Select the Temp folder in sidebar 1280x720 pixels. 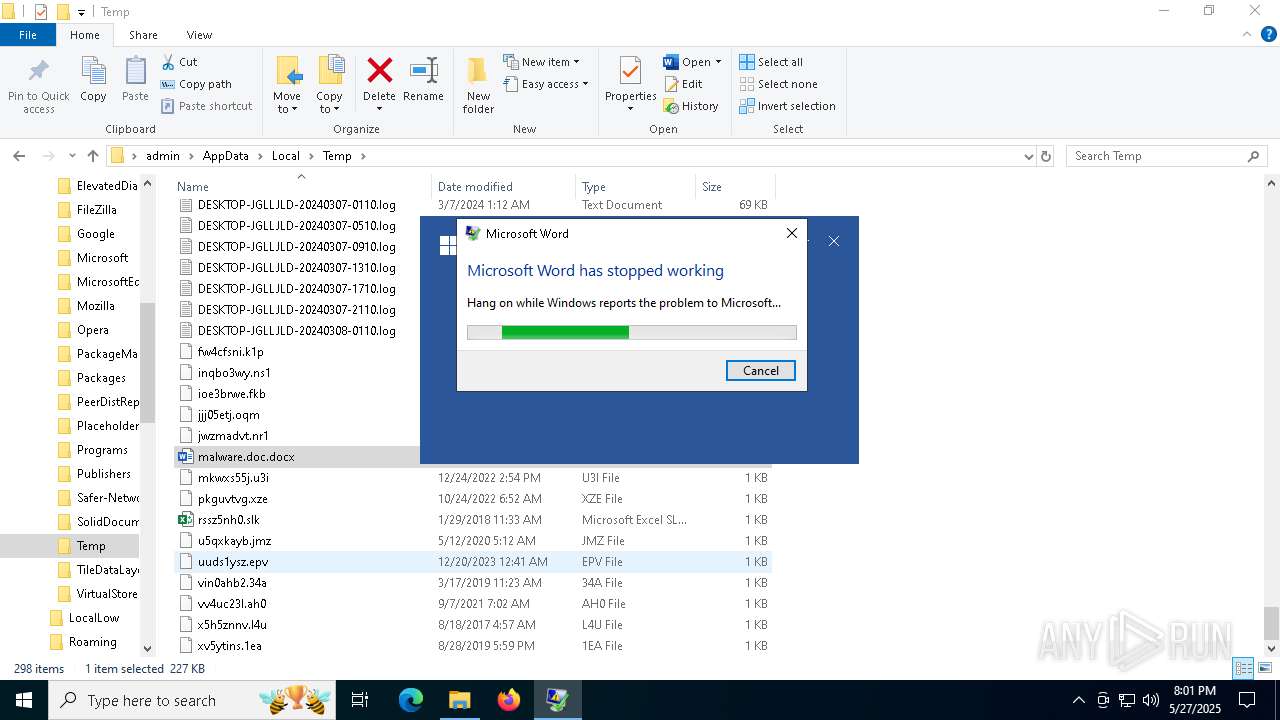coord(91,546)
